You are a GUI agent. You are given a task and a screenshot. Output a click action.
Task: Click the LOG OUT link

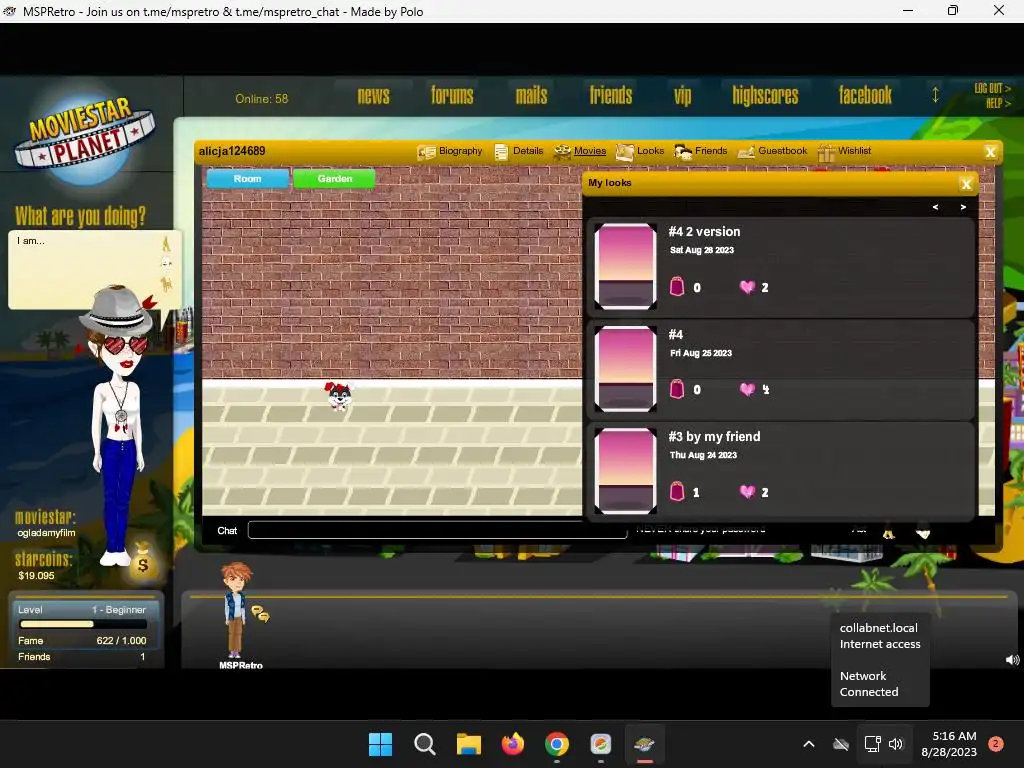click(x=992, y=88)
